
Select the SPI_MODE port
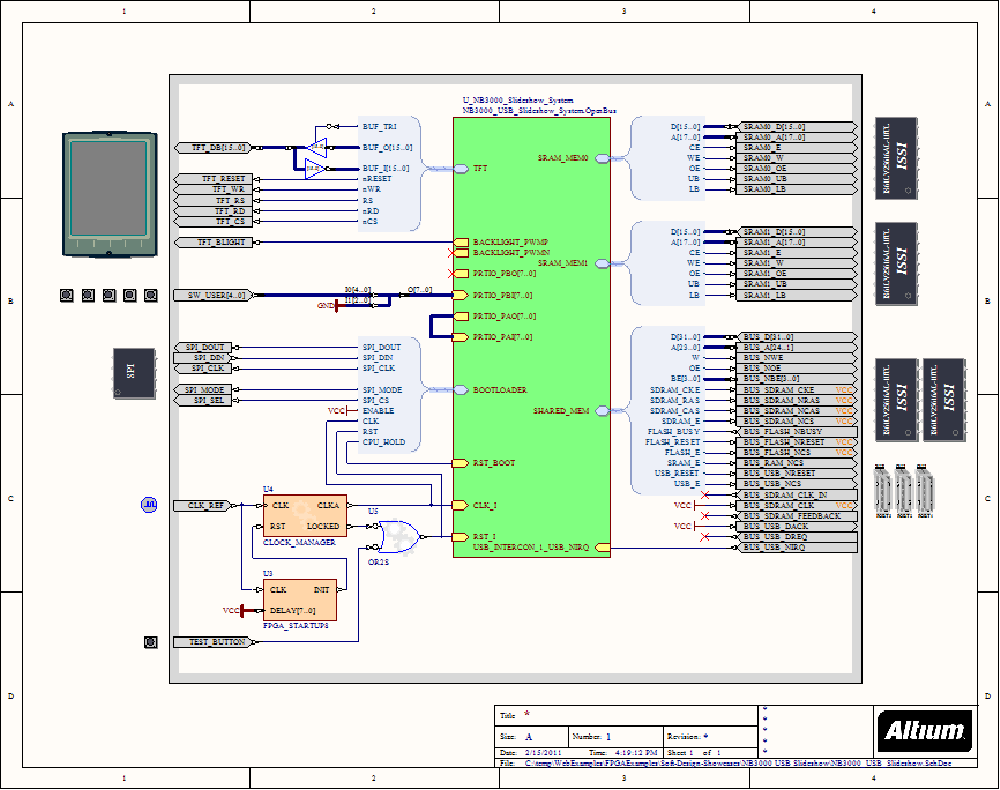(x=203, y=390)
